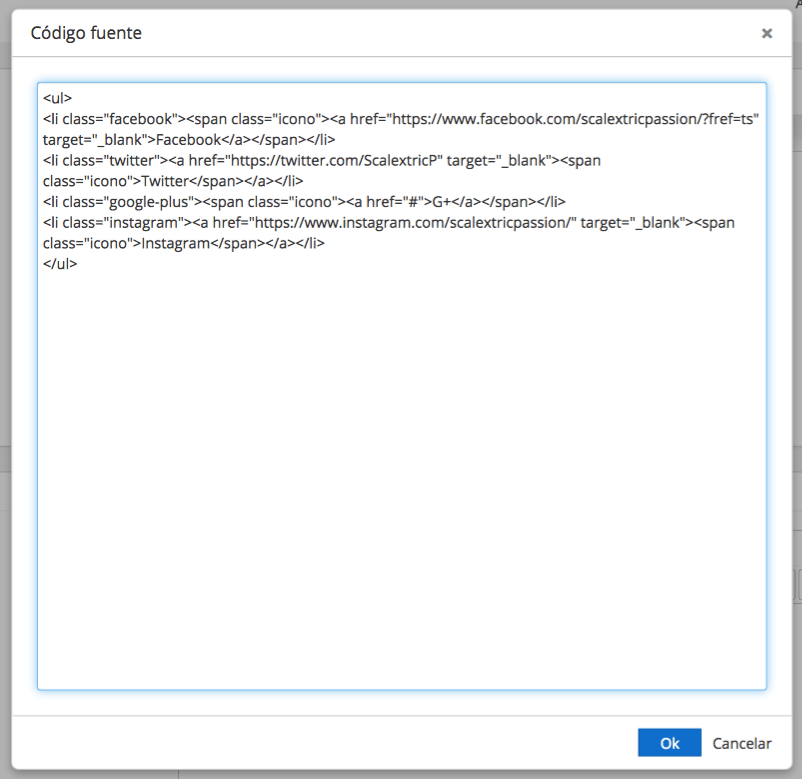Click the Código fuente dialog title
This screenshot has height=779, width=802.
tap(86, 33)
